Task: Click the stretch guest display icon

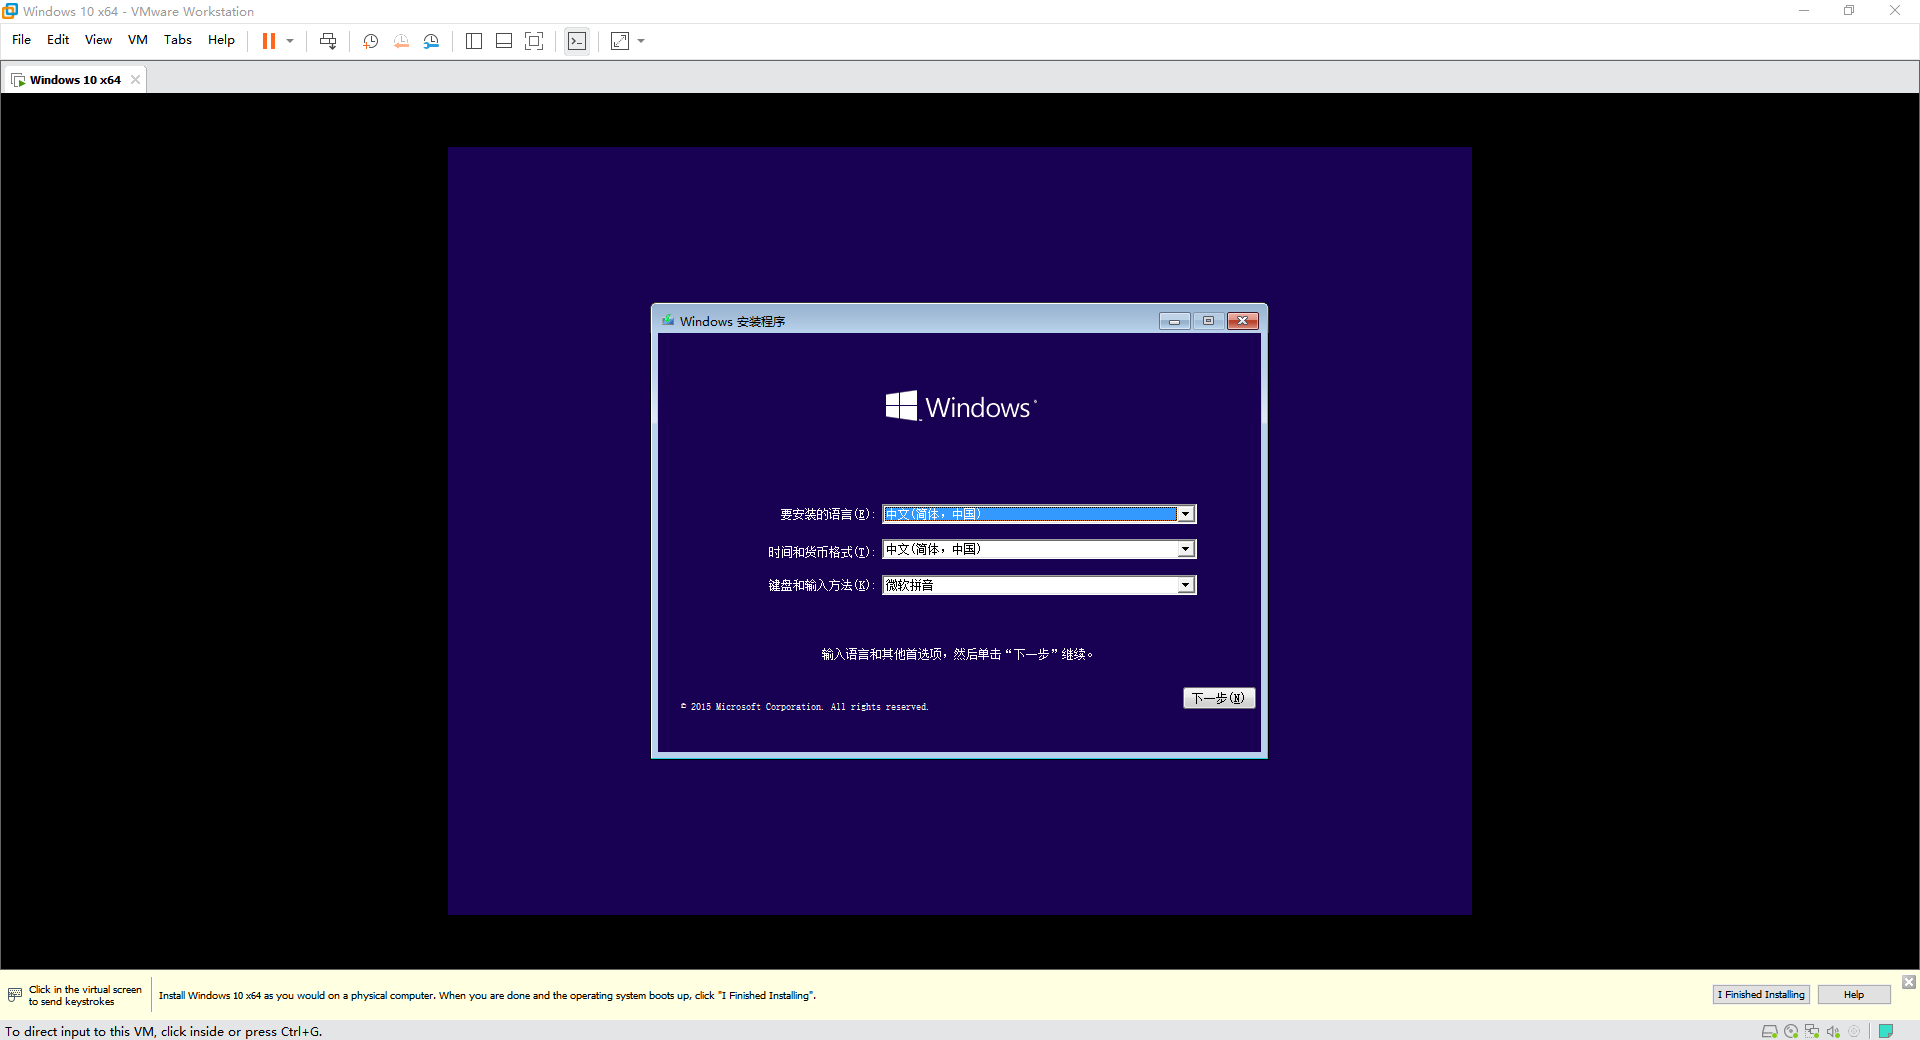Action: tap(620, 41)
